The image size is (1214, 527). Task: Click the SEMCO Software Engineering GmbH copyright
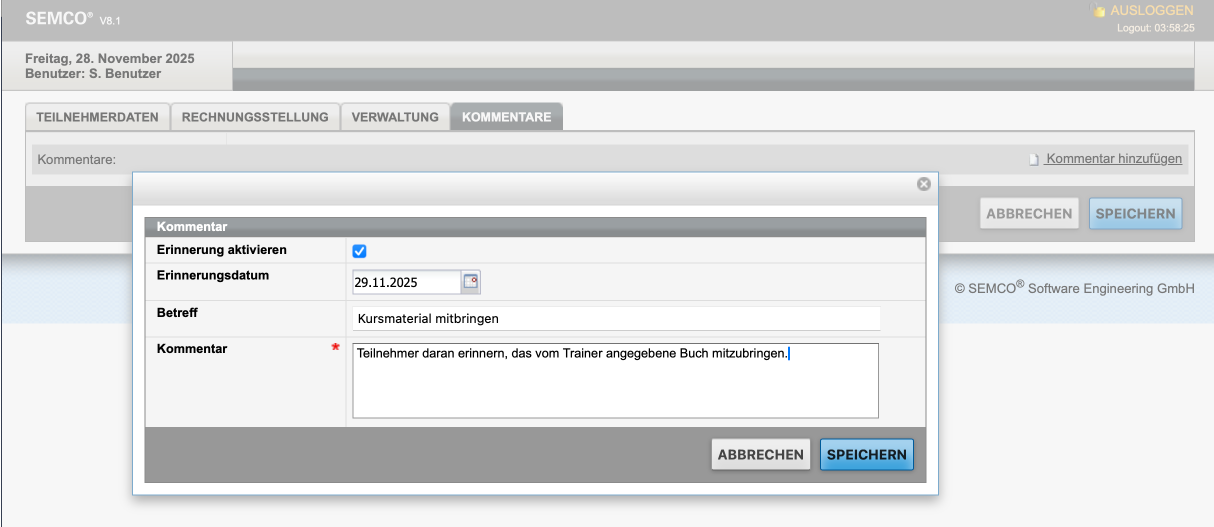(1075, 288)
